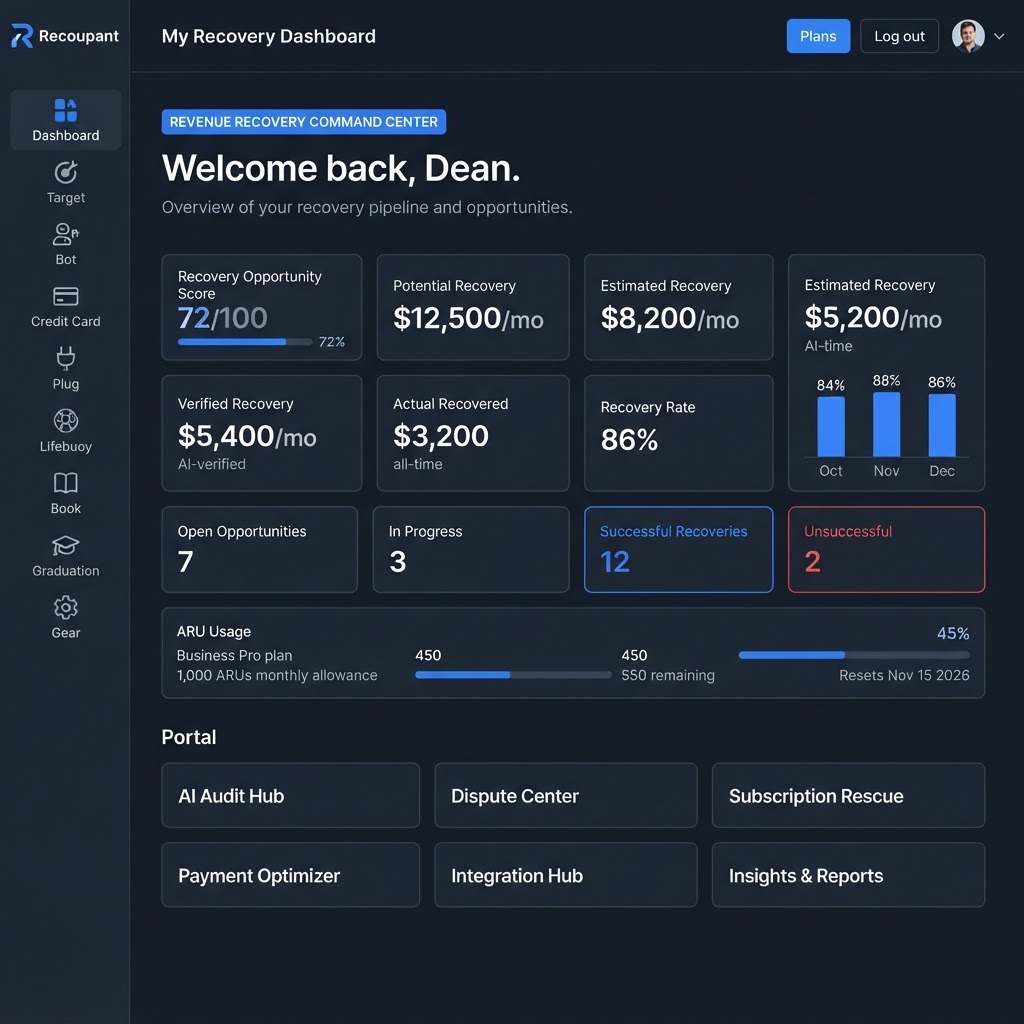The width and height of the screenshot is (1024, 1024).
Task: Click the Recoupant logo icon
Action: (x=22, y=36)
